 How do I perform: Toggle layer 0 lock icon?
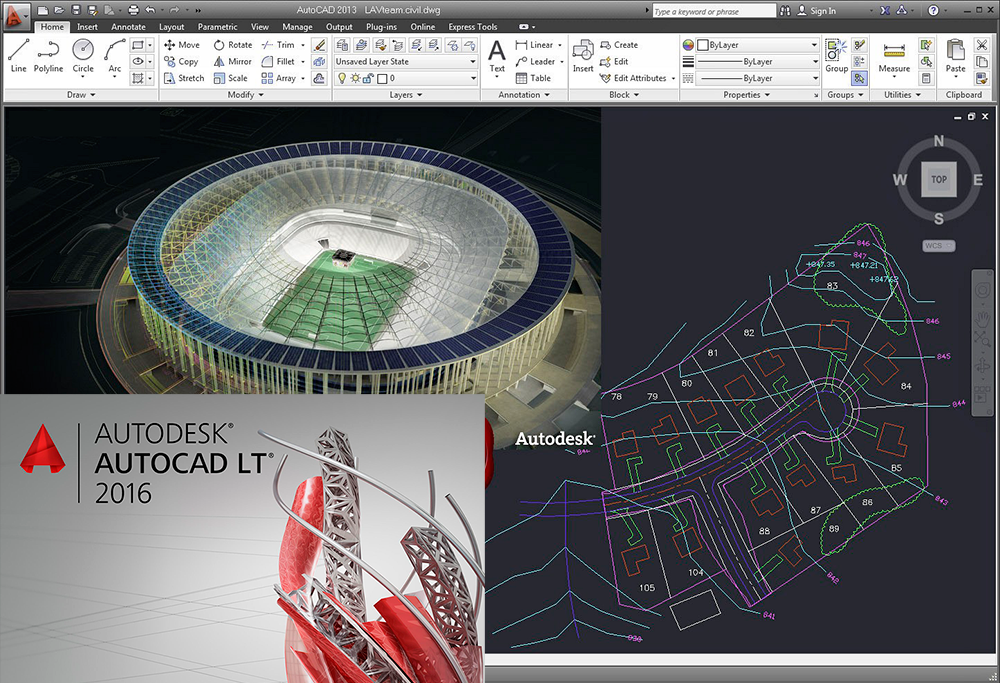[x=368, y=78]
